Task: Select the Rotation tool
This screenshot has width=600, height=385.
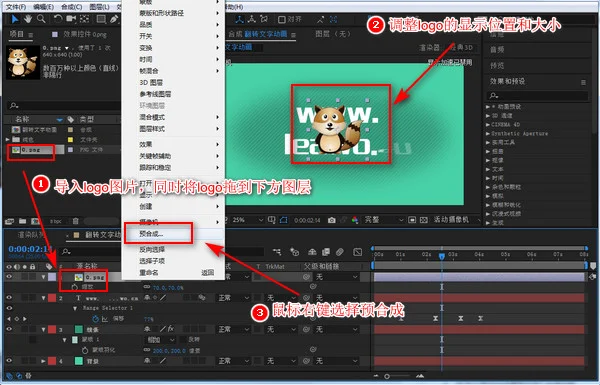Action: tap(58, 19)
